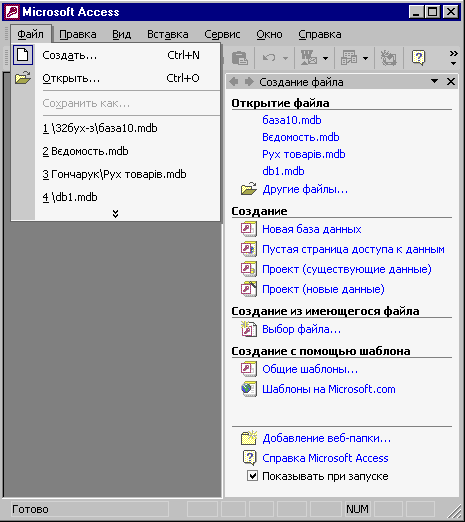Click the Новая база данных link
This screenshot has width=465, height=522.
point(312,229)
